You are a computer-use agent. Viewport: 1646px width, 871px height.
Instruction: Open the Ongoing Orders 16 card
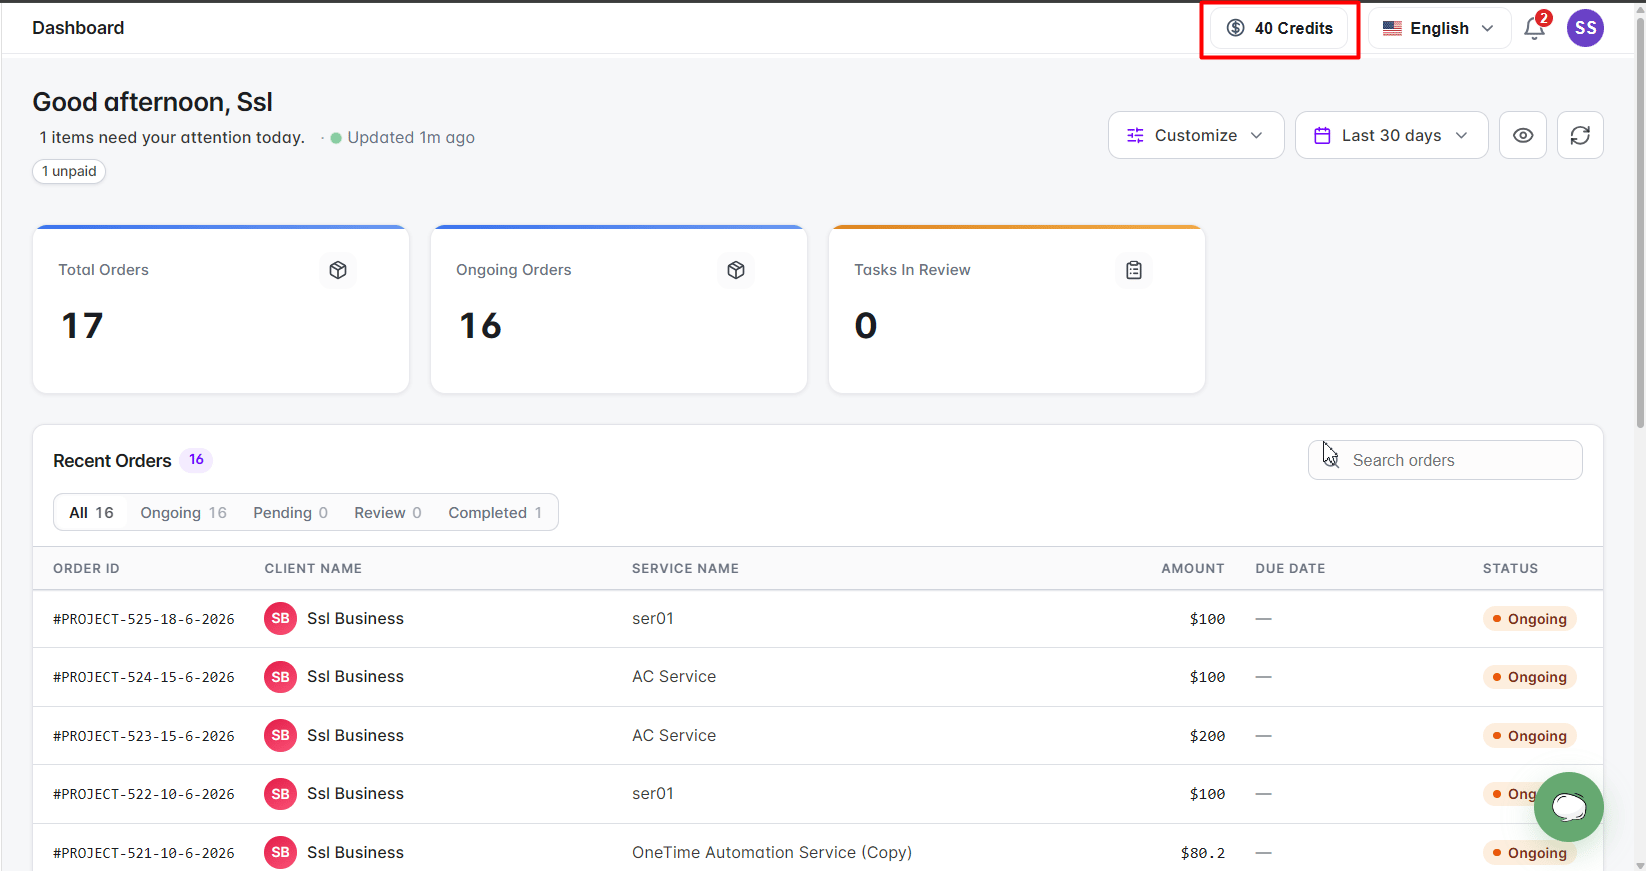point(619,309)
